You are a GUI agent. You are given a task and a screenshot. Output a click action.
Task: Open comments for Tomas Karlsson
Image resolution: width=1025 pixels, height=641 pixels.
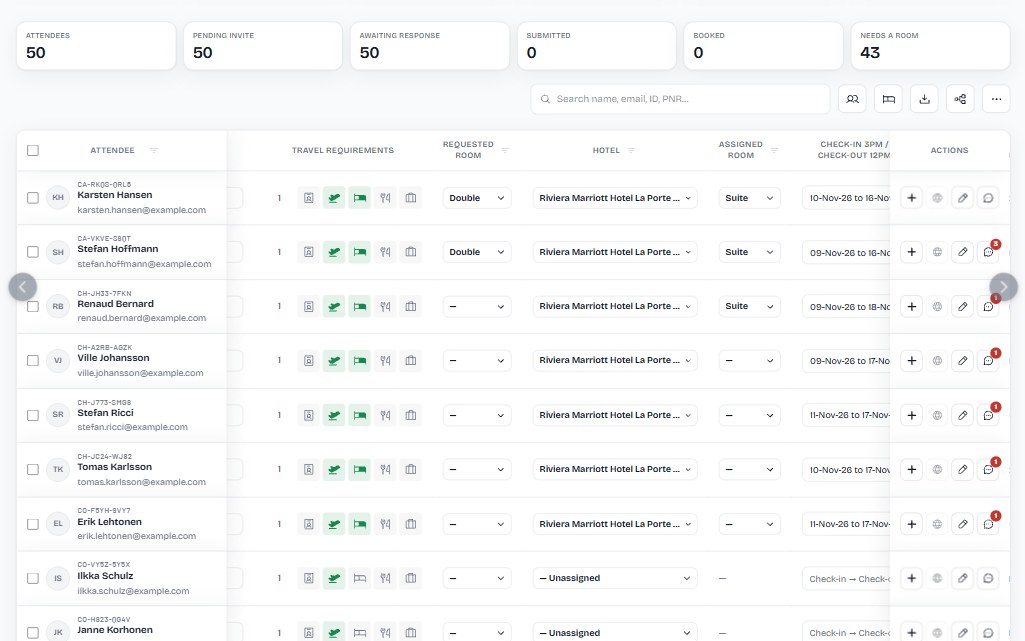pyautogui.click(x=988, y=470)
